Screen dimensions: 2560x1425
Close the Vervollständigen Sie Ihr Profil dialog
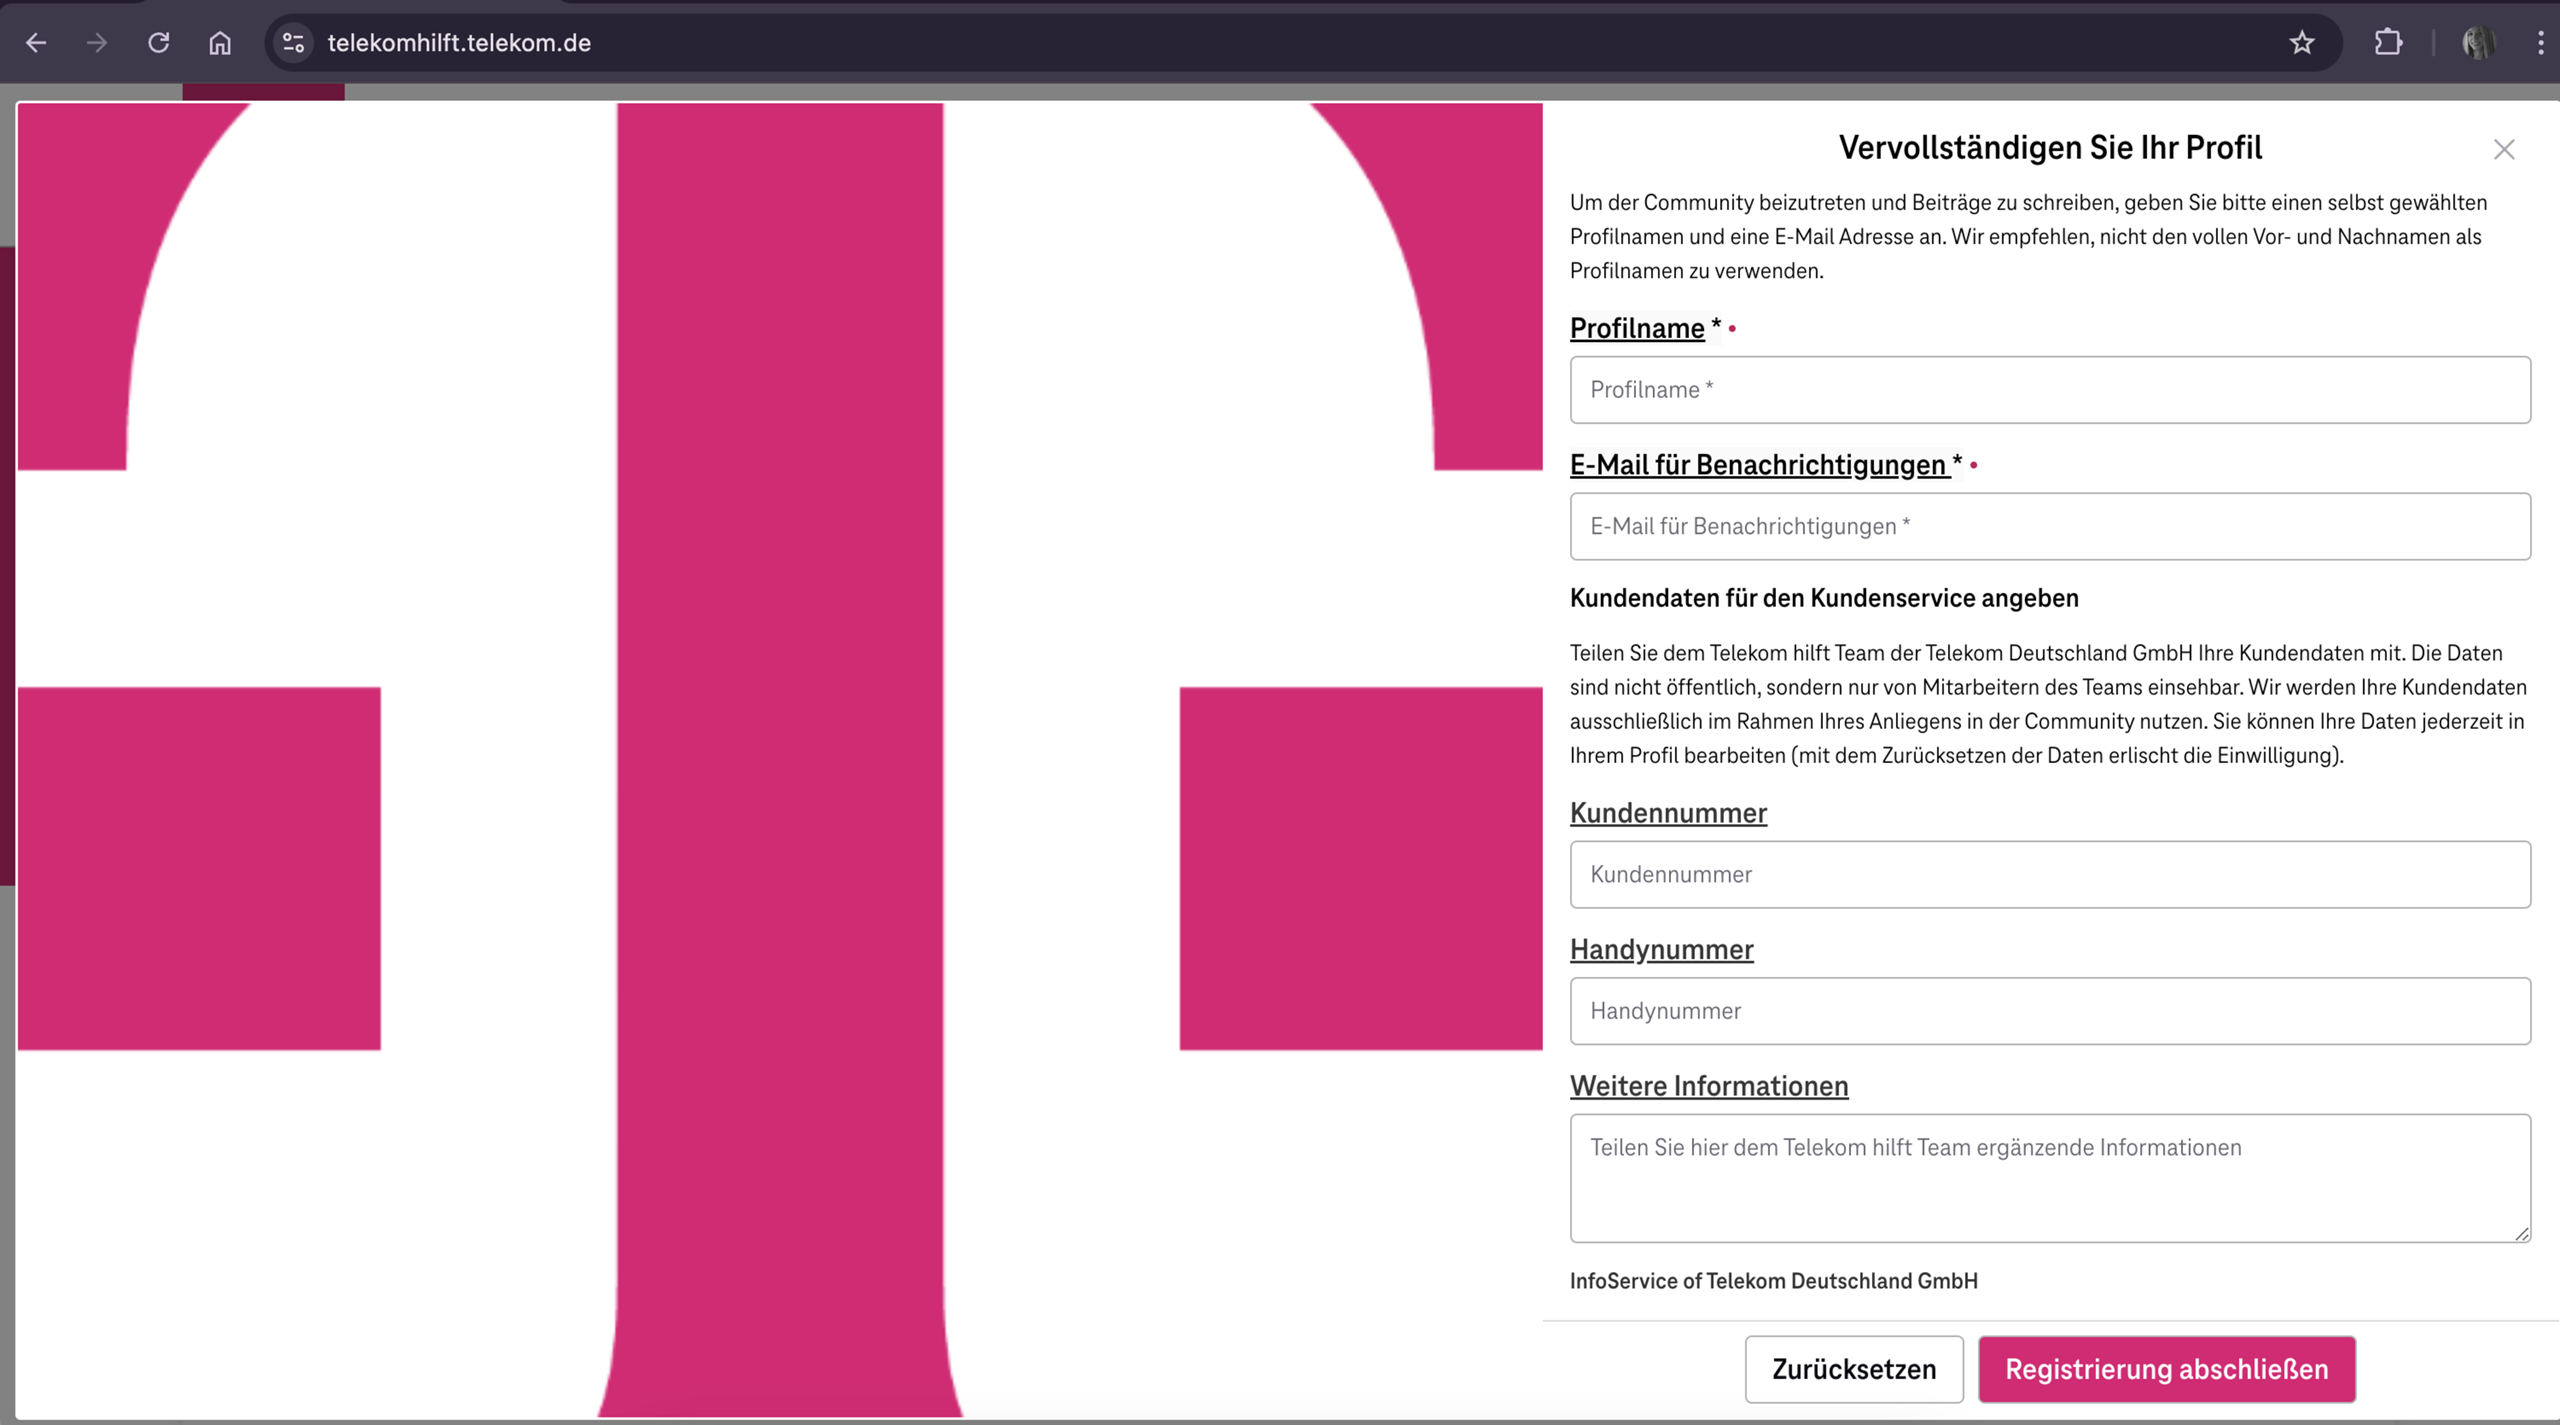(x=2504, y=148)
